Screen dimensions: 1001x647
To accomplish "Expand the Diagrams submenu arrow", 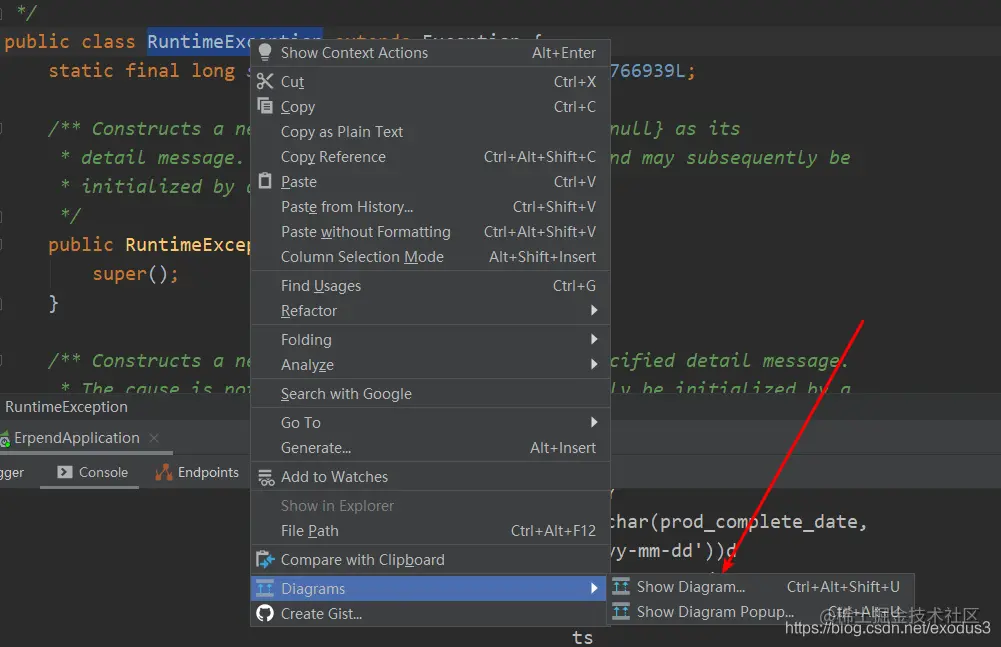I will click(x=594, y=588).
